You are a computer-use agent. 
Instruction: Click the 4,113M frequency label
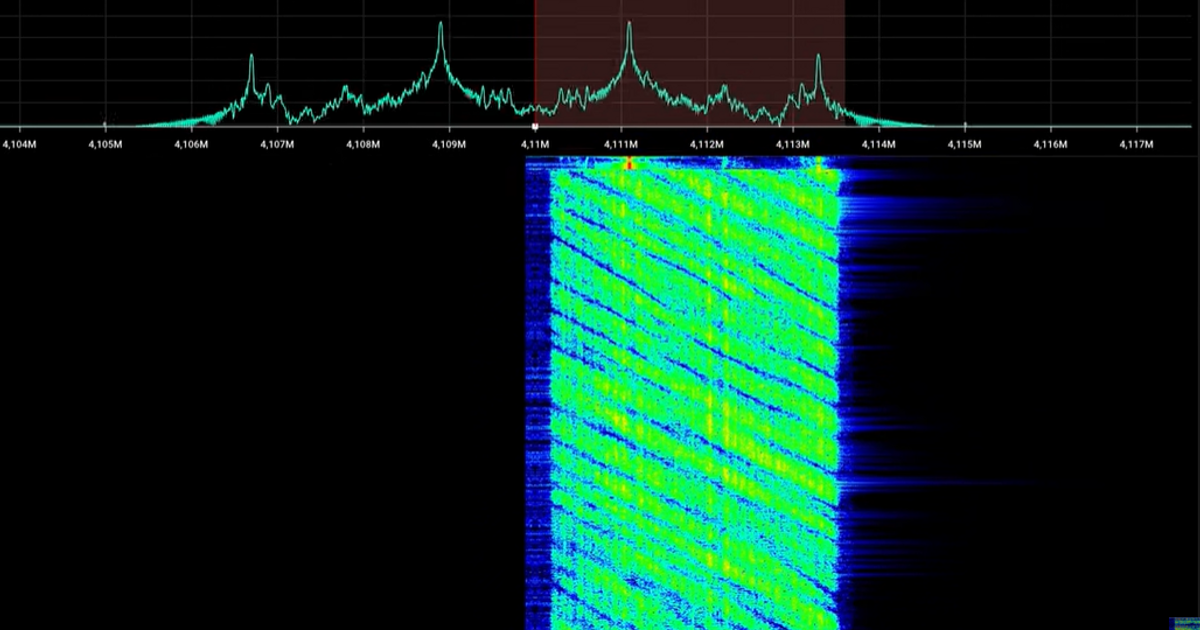[x=794, y=145]
